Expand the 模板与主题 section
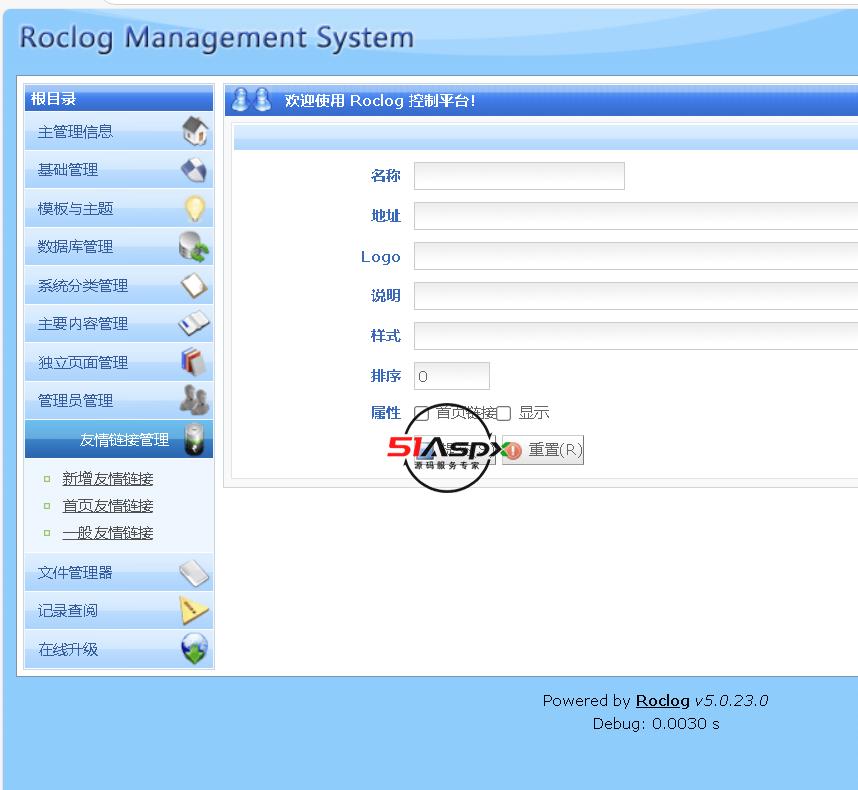The image size is (858, 790). [x=119, y=208]
